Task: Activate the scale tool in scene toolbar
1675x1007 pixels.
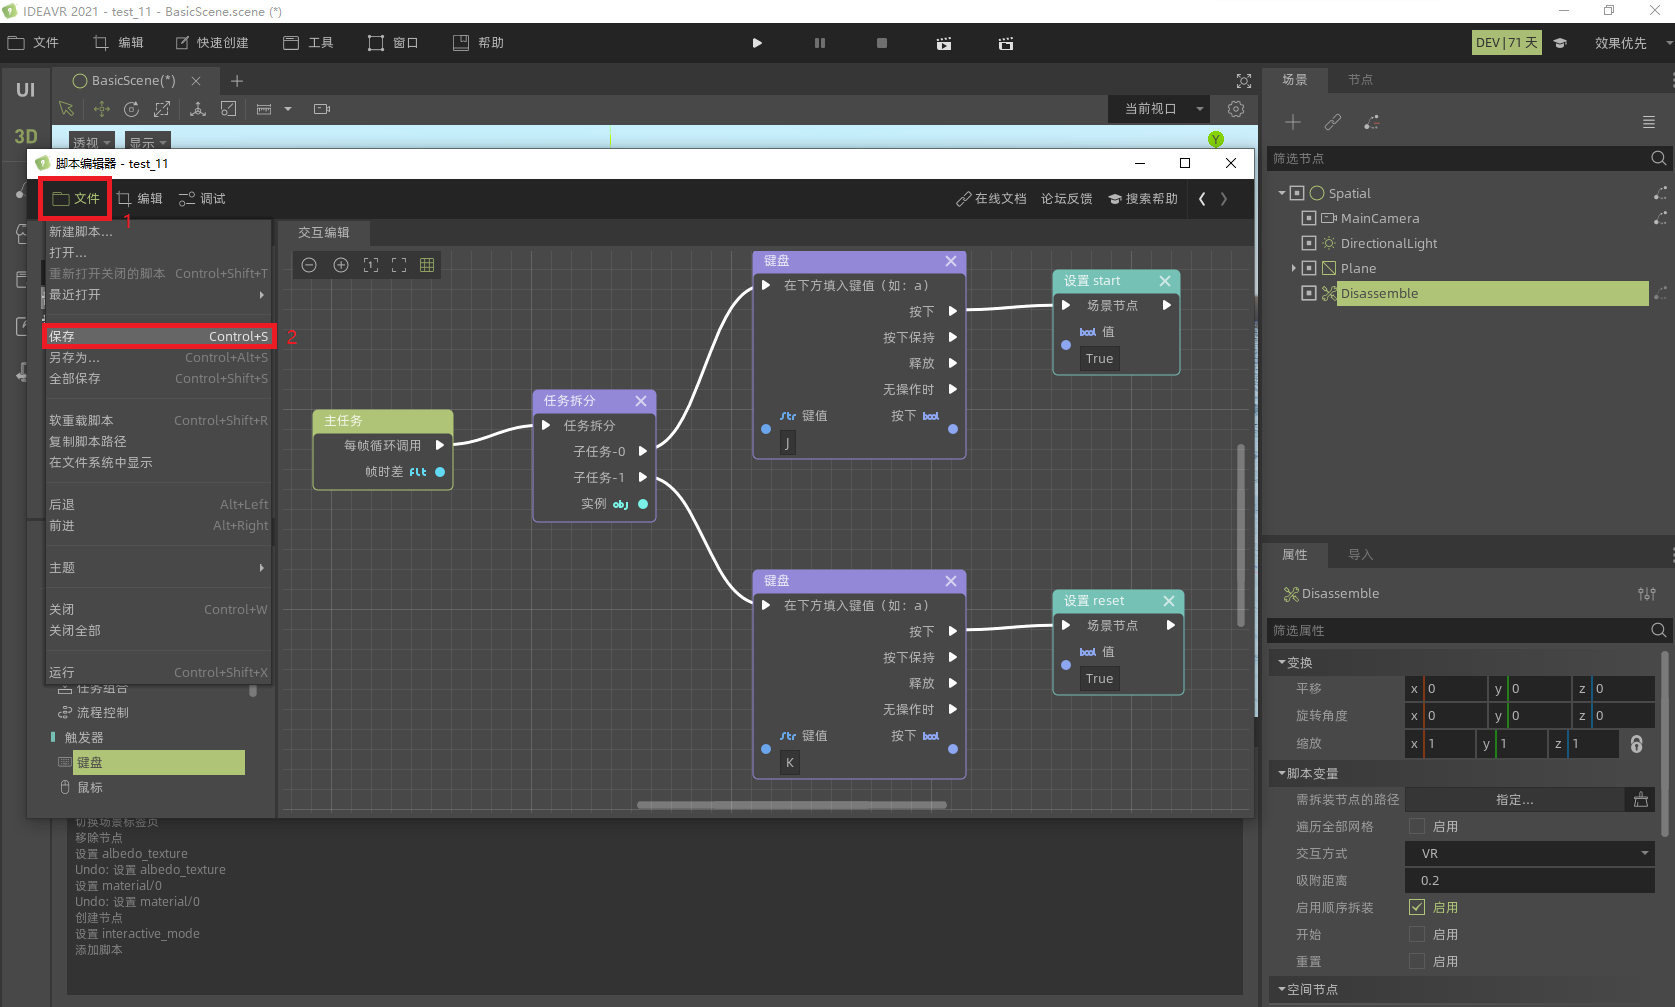Action: (162, 109)
